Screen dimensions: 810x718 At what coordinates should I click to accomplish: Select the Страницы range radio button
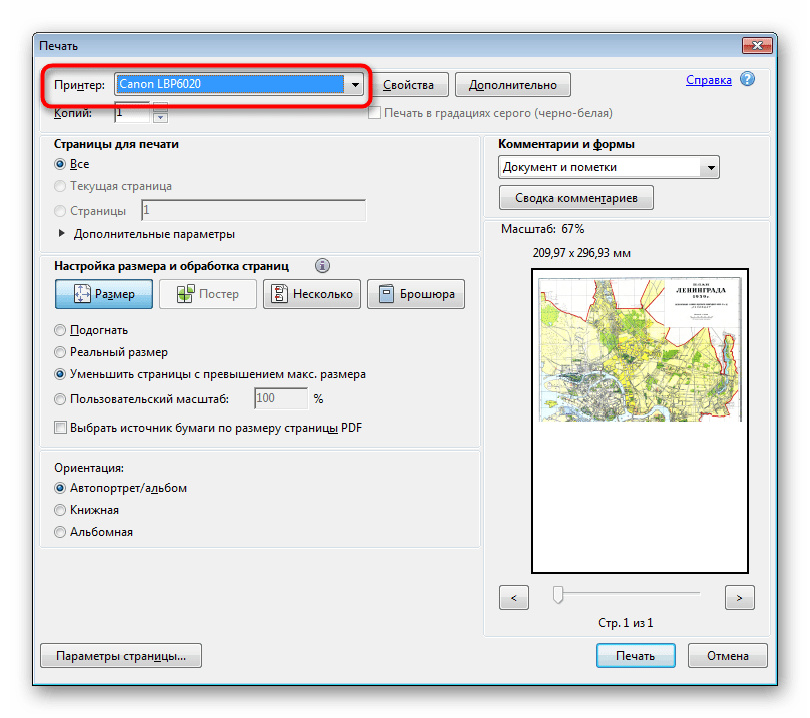[x=60, y=211]
